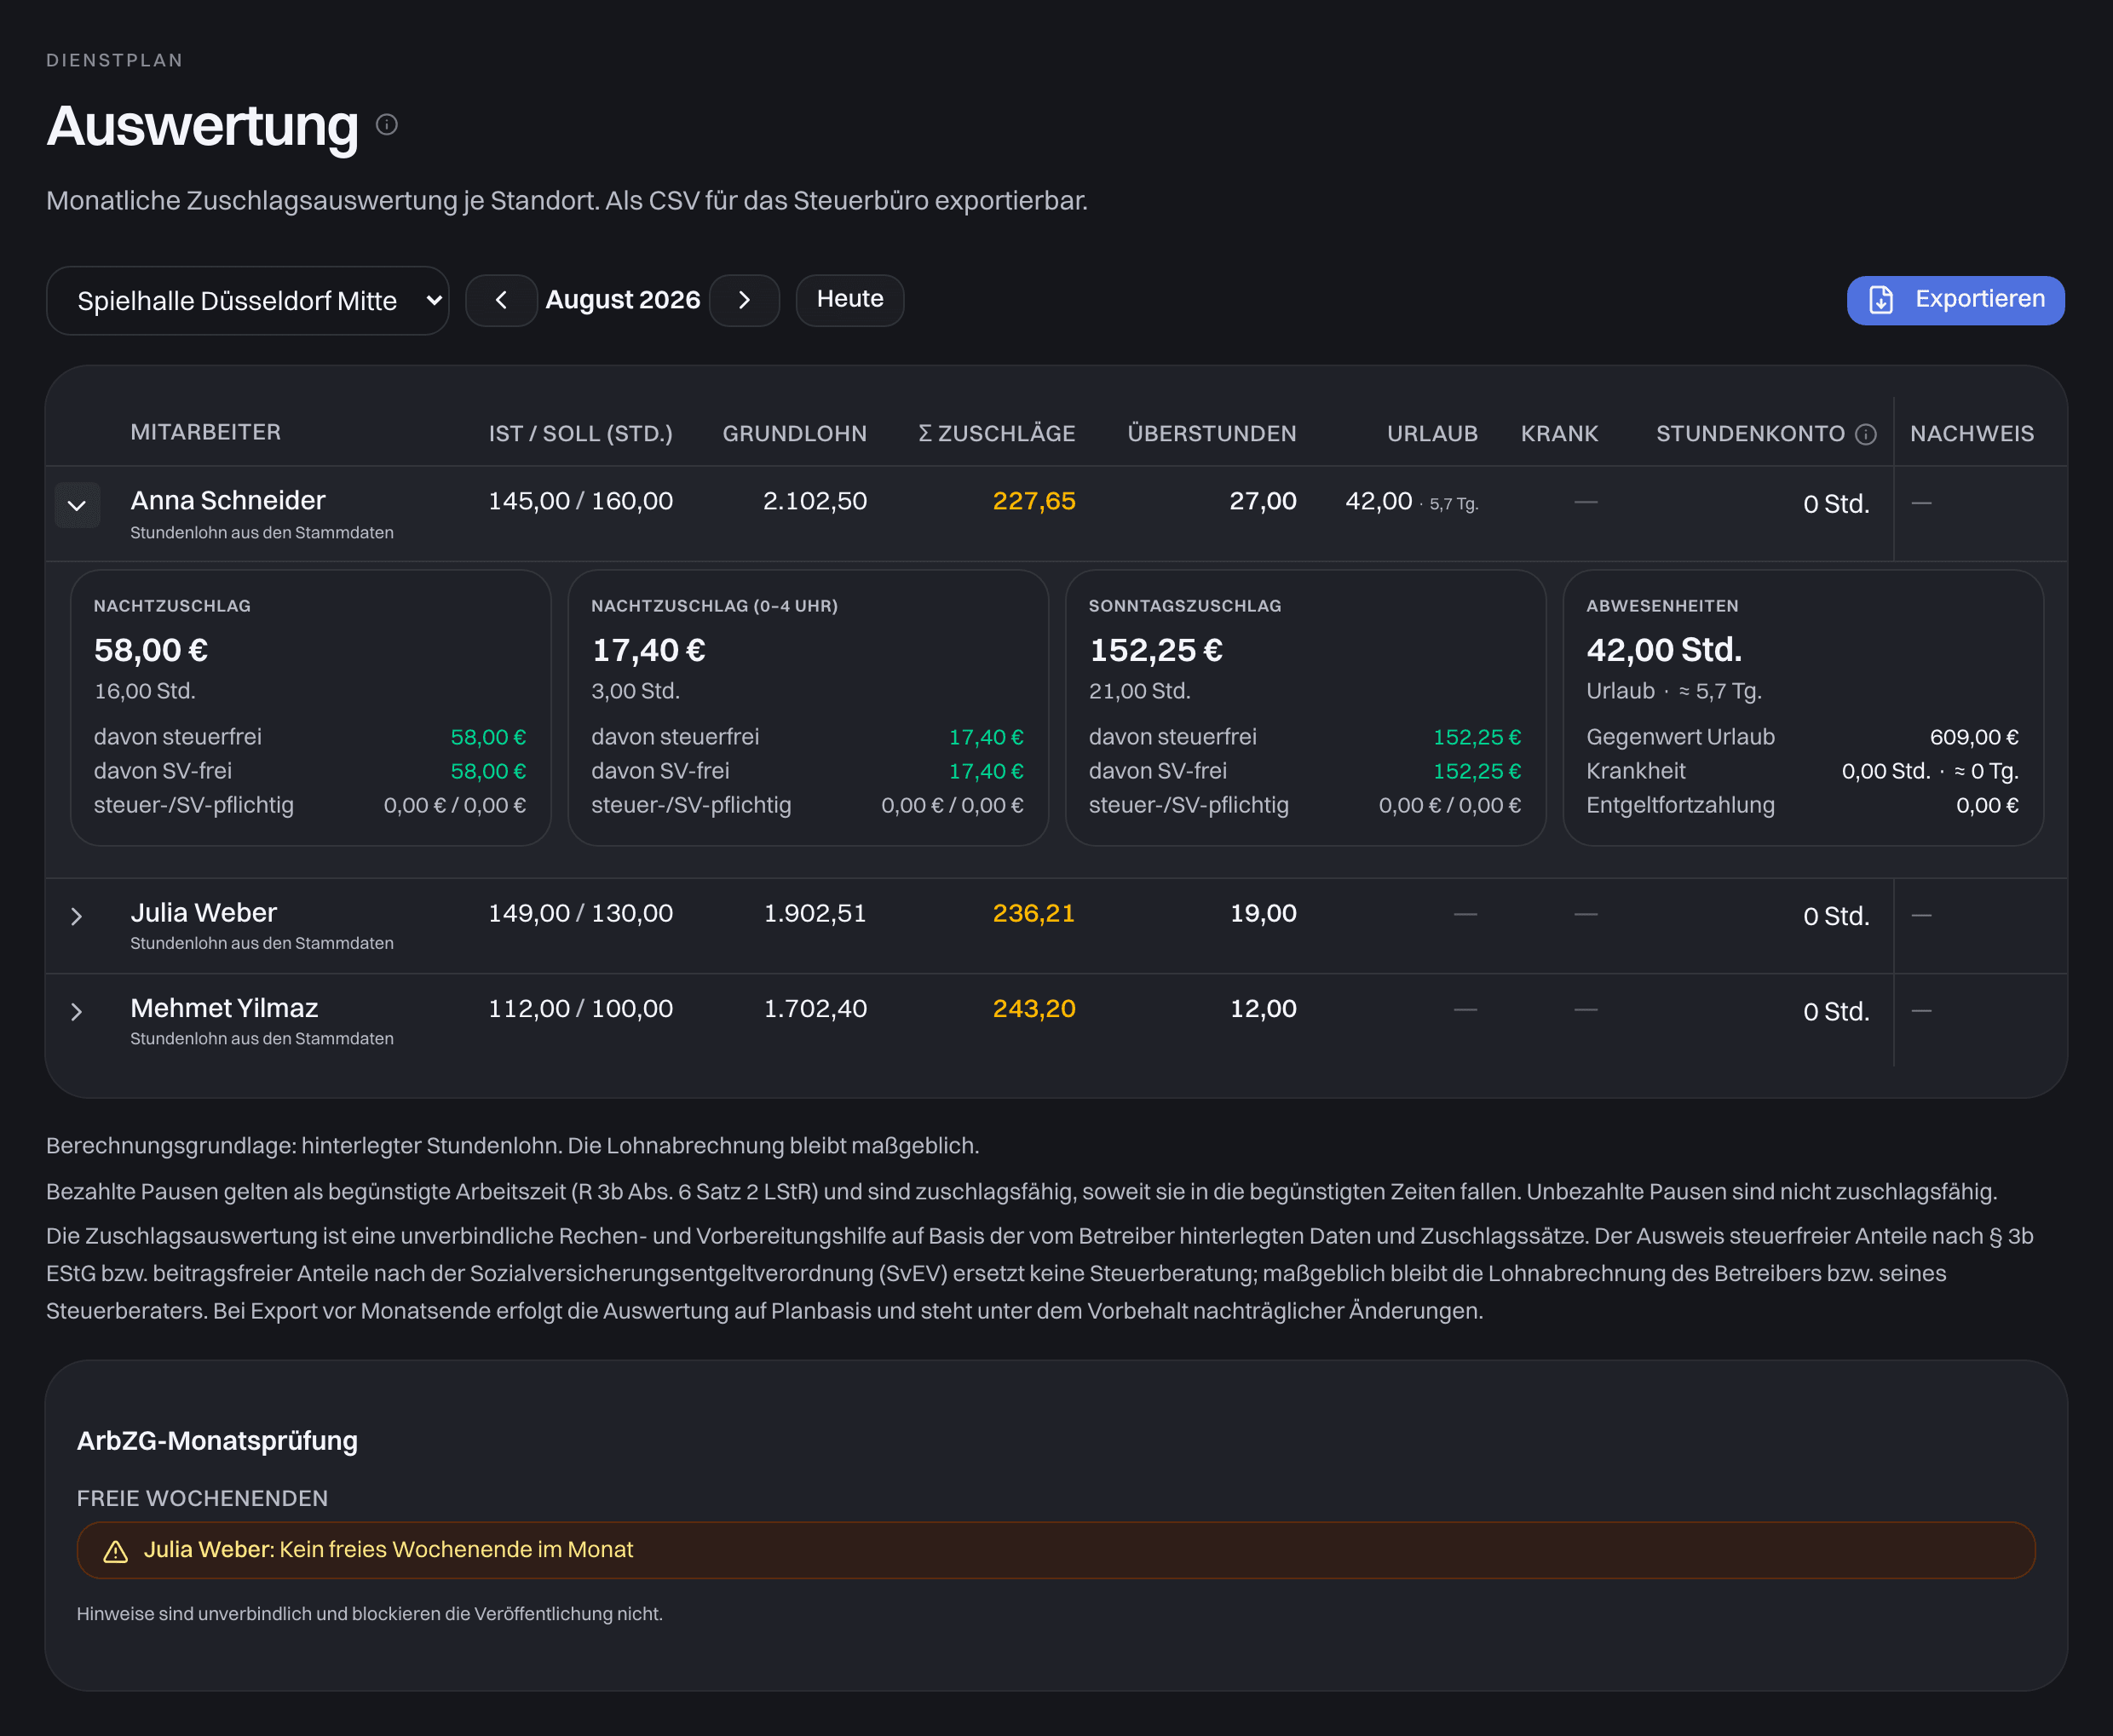Open the Spielhalle Düsseldorf Mitte location dropdown
The width and height of the screenshot is (2113, 1736).
[x=247, y=300]
